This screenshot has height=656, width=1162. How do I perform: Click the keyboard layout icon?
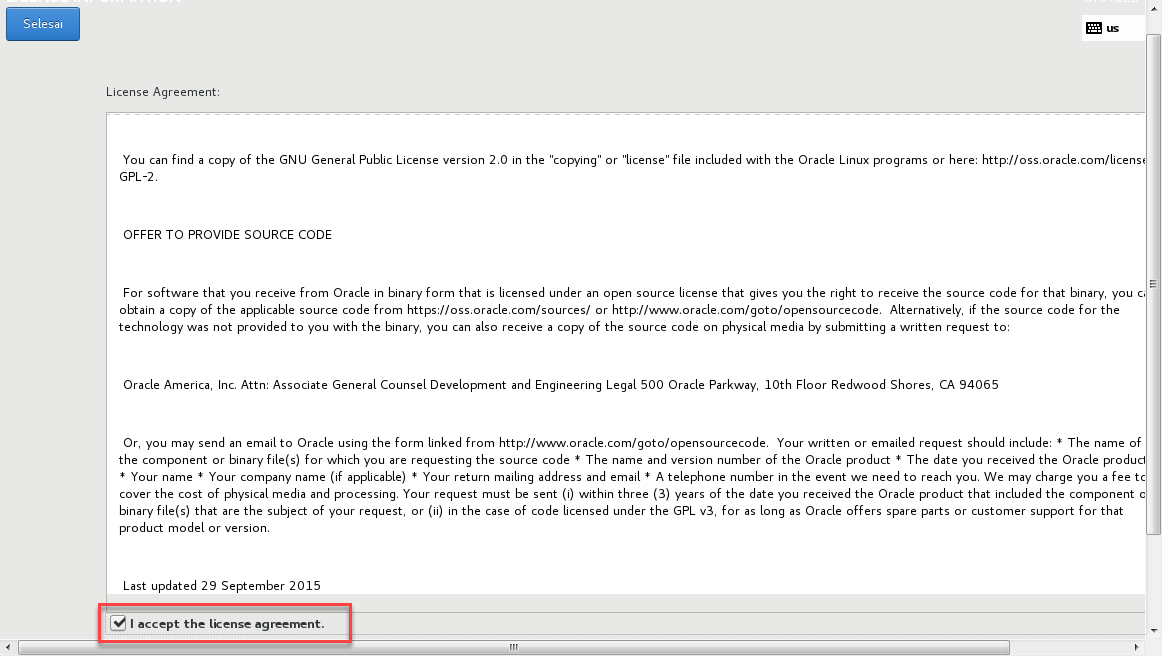click(x=1093, y=27)
